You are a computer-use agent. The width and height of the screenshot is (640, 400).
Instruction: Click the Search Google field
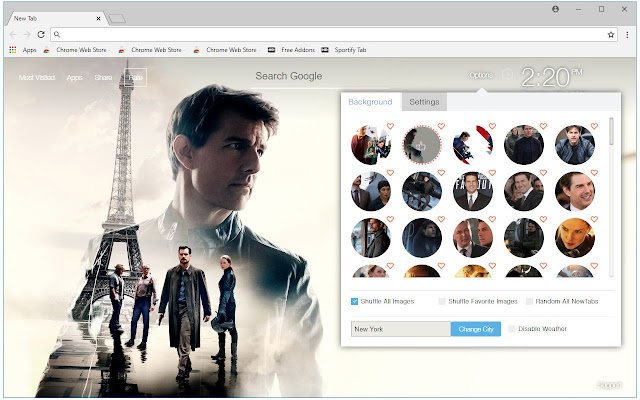(x=289, y=76)
